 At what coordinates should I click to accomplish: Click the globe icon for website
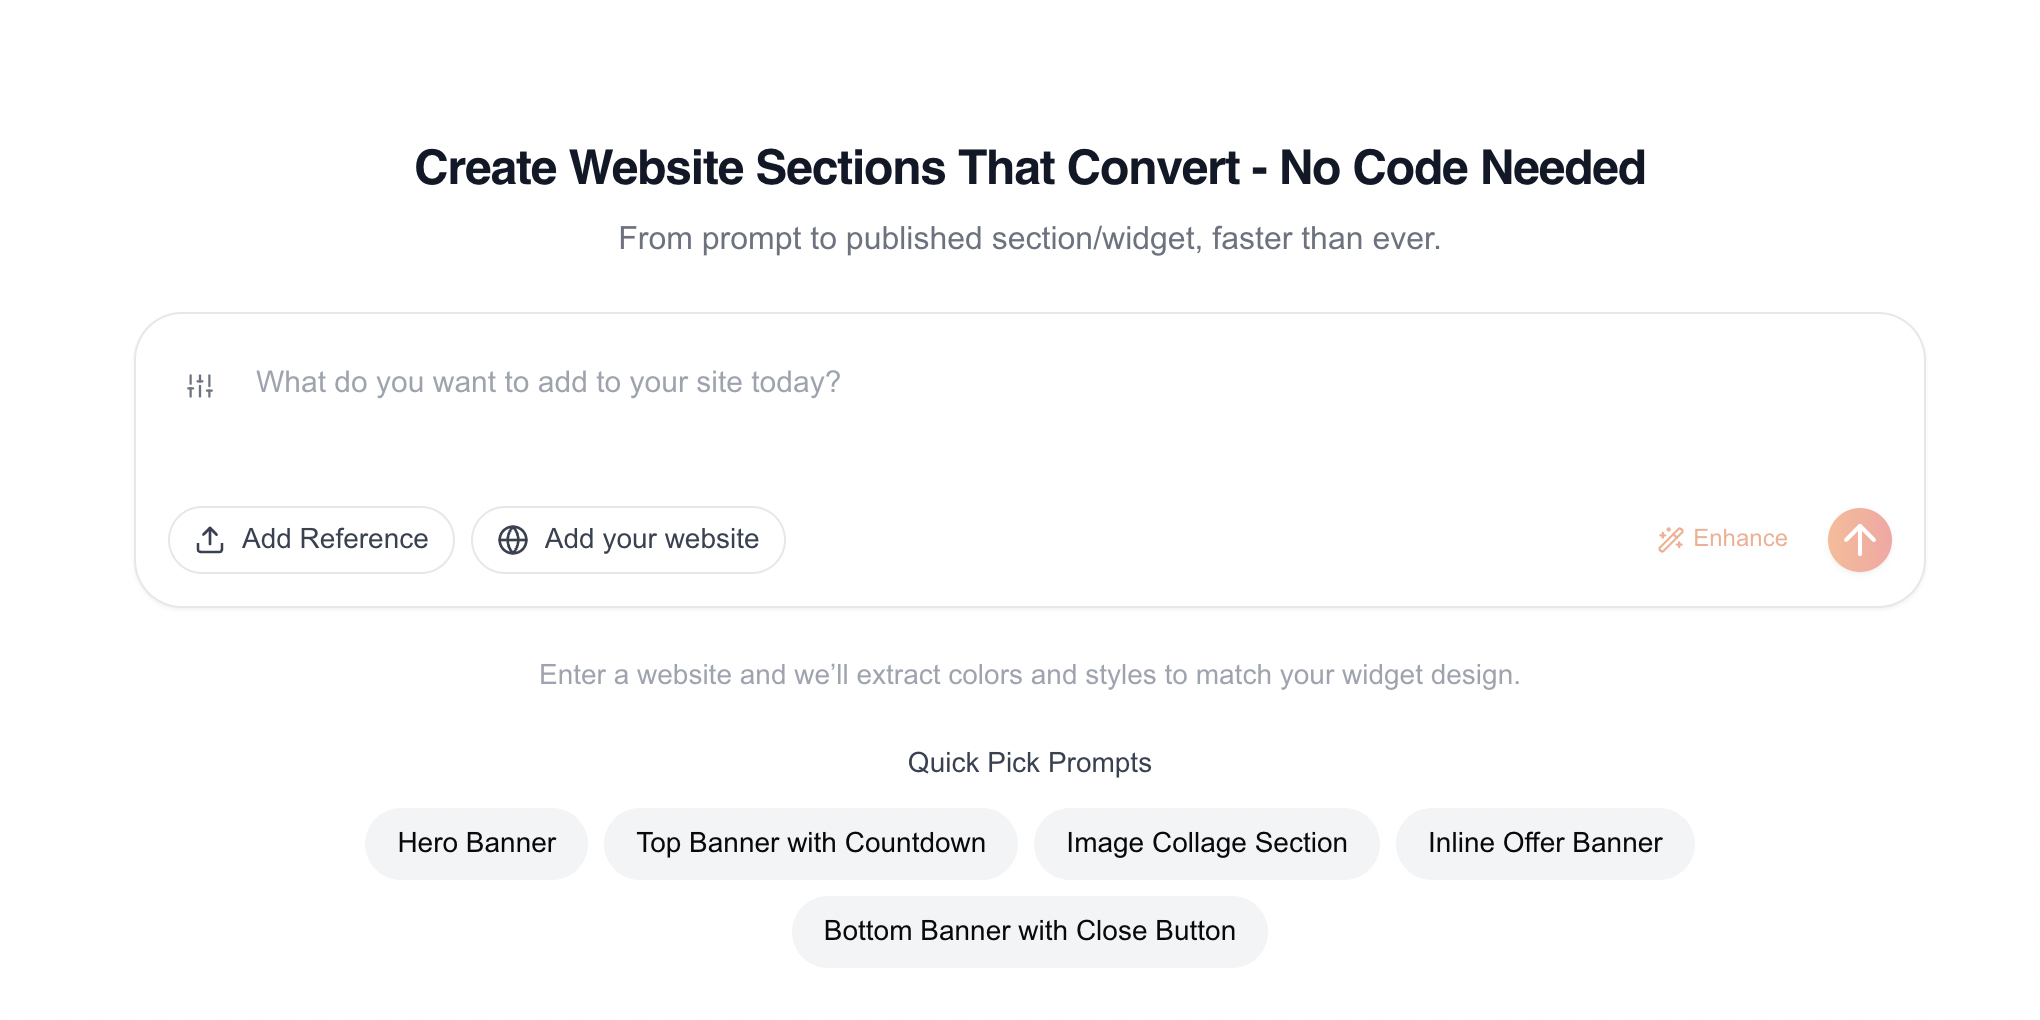[x=513, y=540]
